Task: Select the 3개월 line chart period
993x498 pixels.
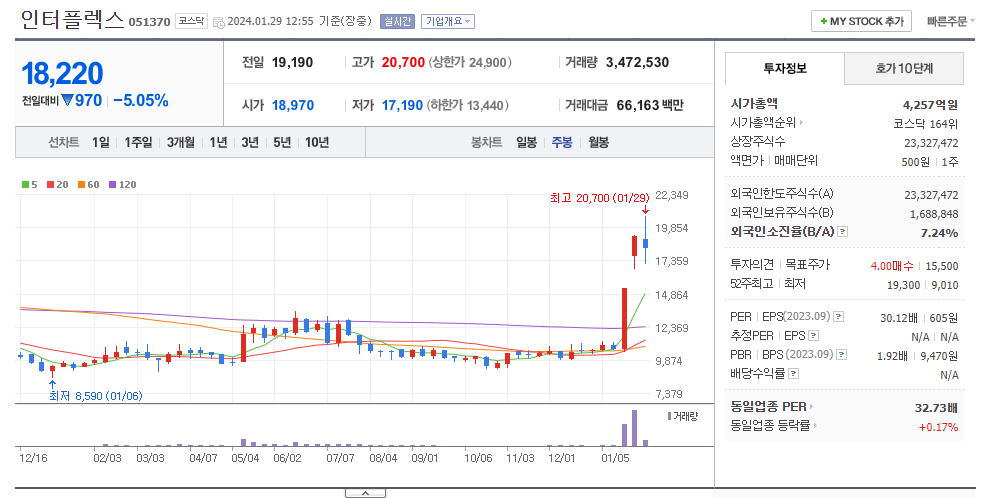Action: pos(180,143)
